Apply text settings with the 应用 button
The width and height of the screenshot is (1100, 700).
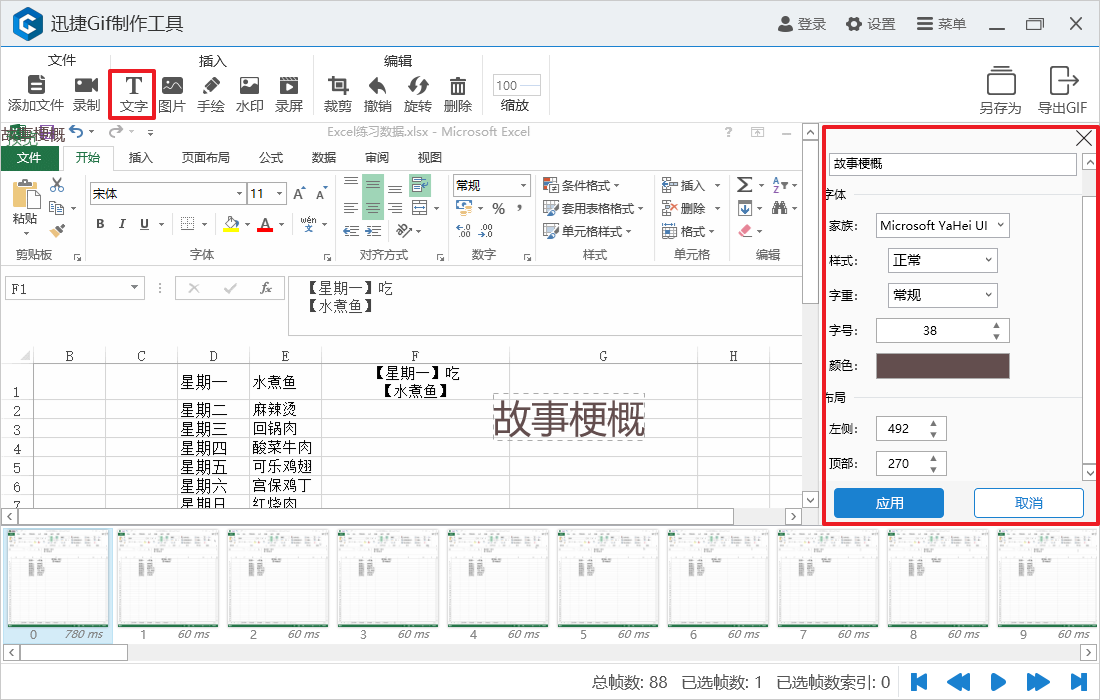888,503
